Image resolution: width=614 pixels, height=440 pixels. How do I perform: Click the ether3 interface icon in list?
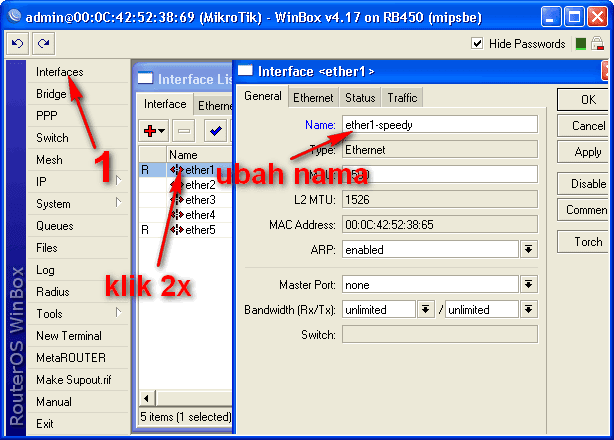[x=177, y=200]
